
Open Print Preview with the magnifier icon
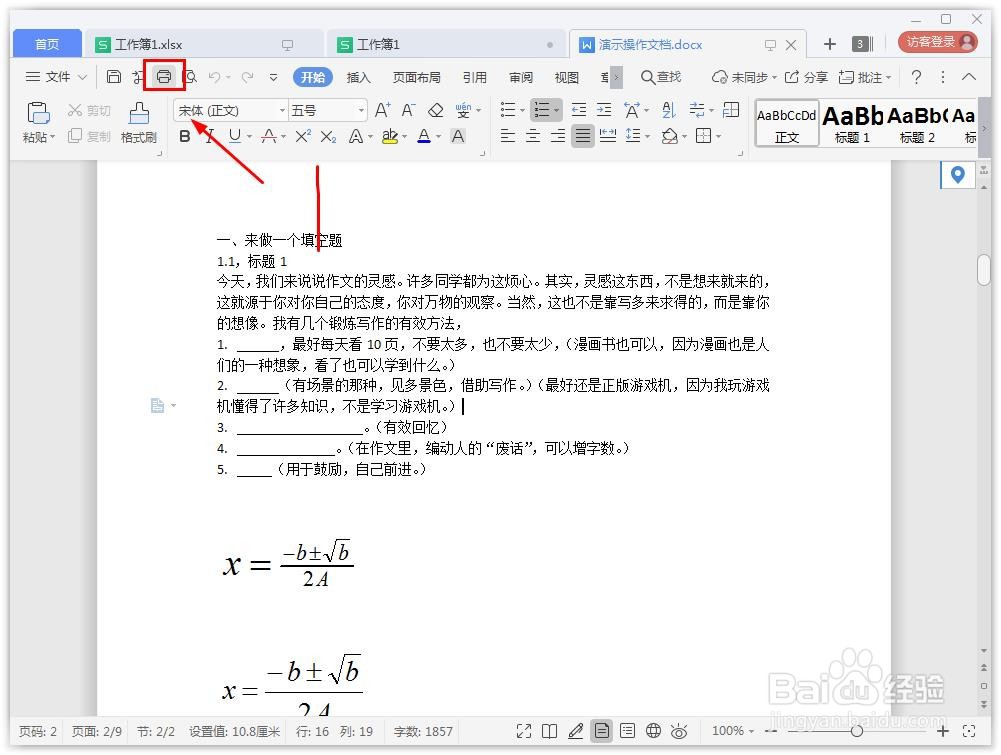pyautogui.click(x=190, y=76)
